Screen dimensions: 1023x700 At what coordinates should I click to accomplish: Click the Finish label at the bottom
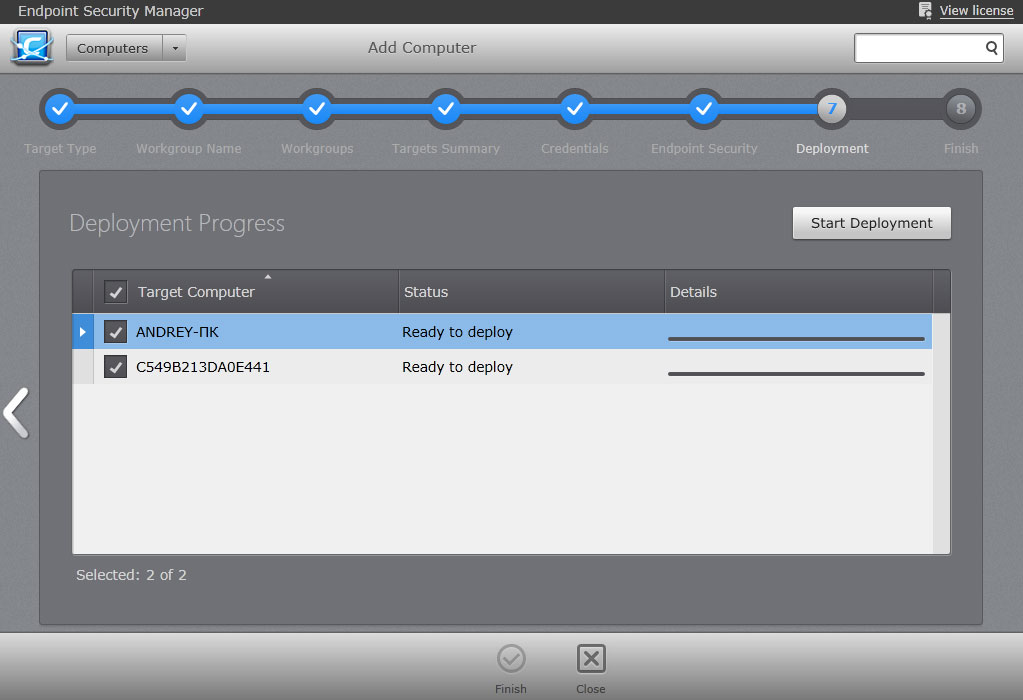(511, 689)
